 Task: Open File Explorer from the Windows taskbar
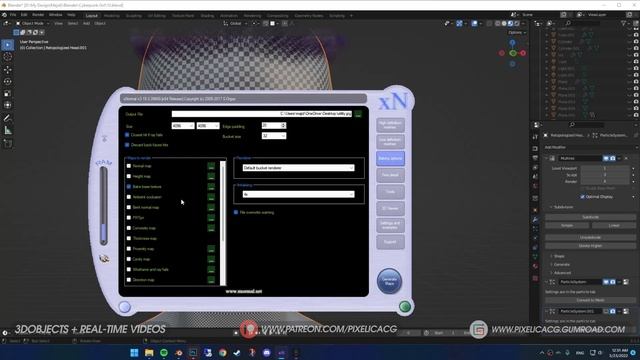pyautogui.click(x=149, y=353)
